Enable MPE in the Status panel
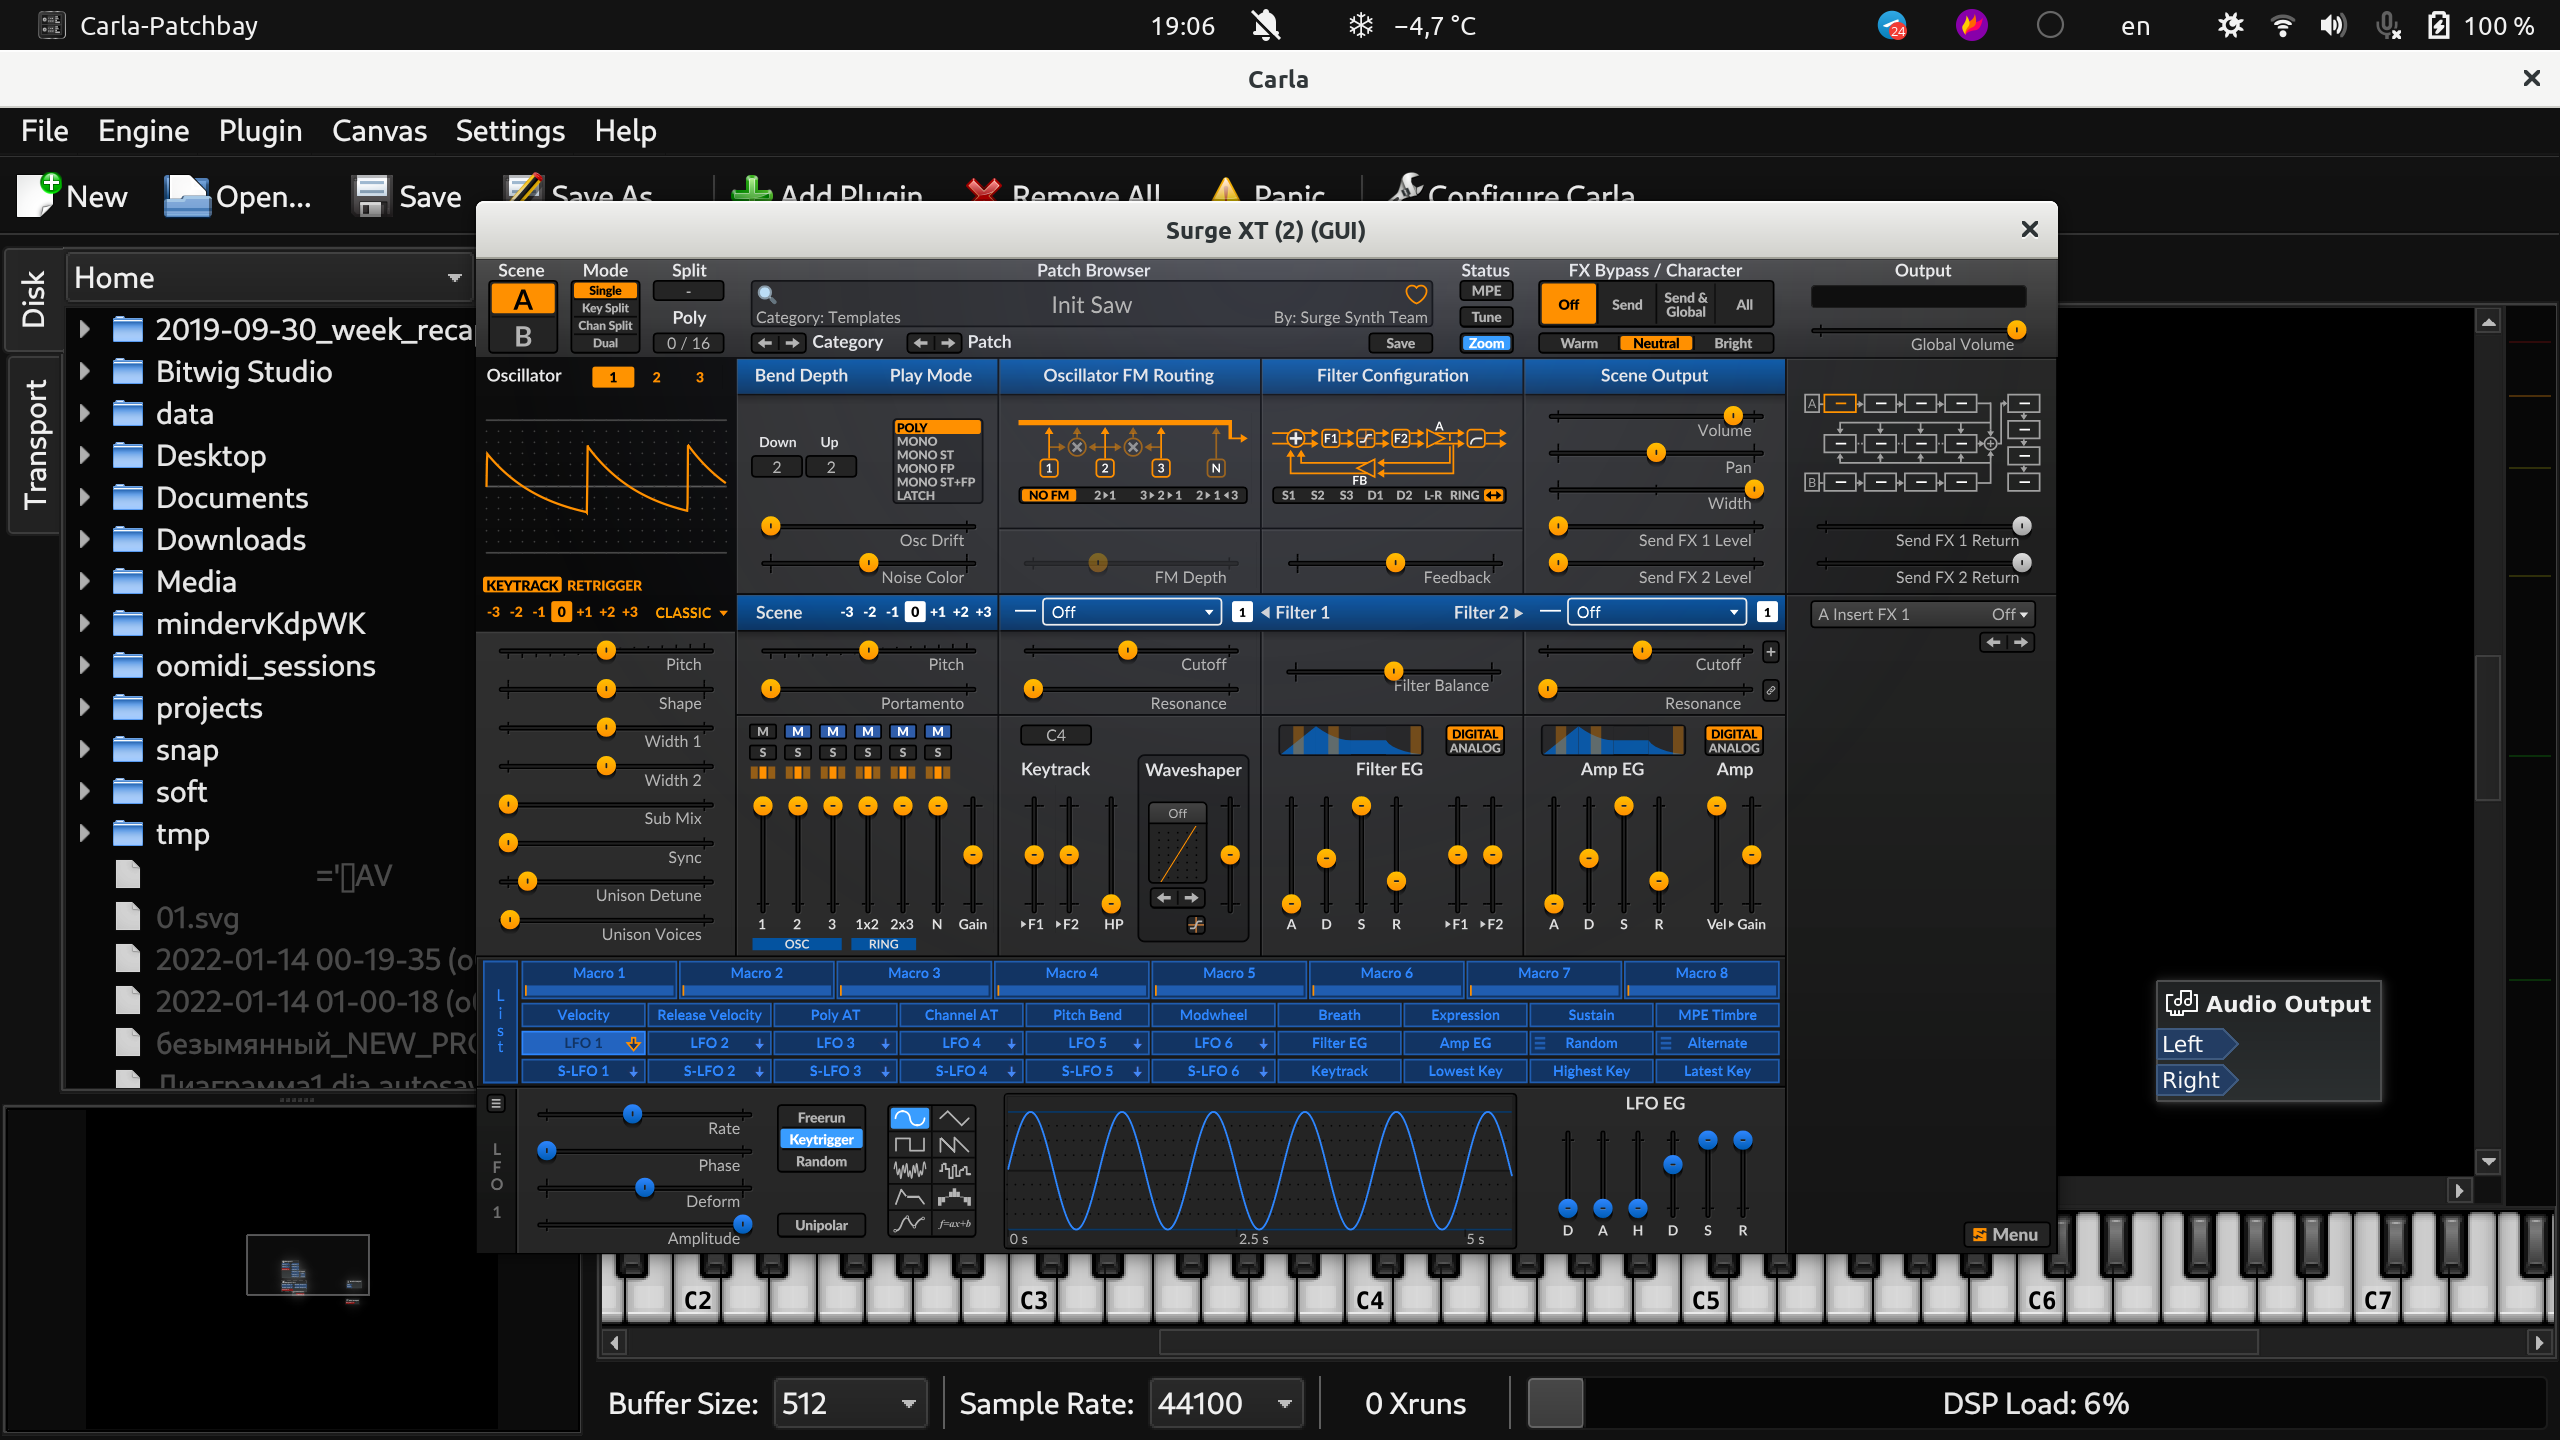The width and height of the screenshot is (2560, 1440). click(1486, 290)
